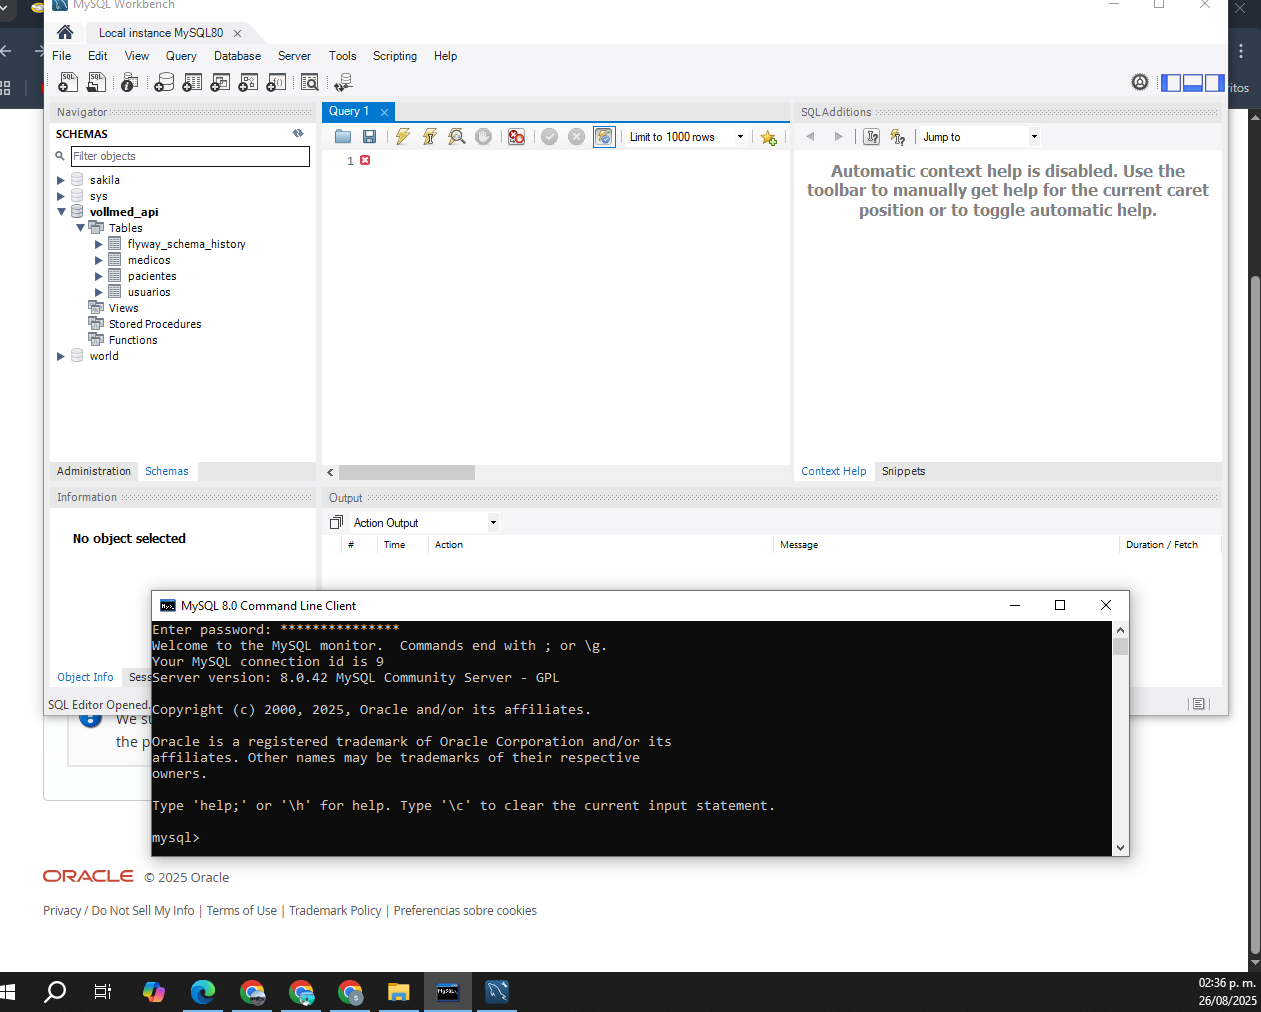1261x1012 pixels.
Task: Run EXPLAIN on statement under cursor
Action: (x=456, y=137)
